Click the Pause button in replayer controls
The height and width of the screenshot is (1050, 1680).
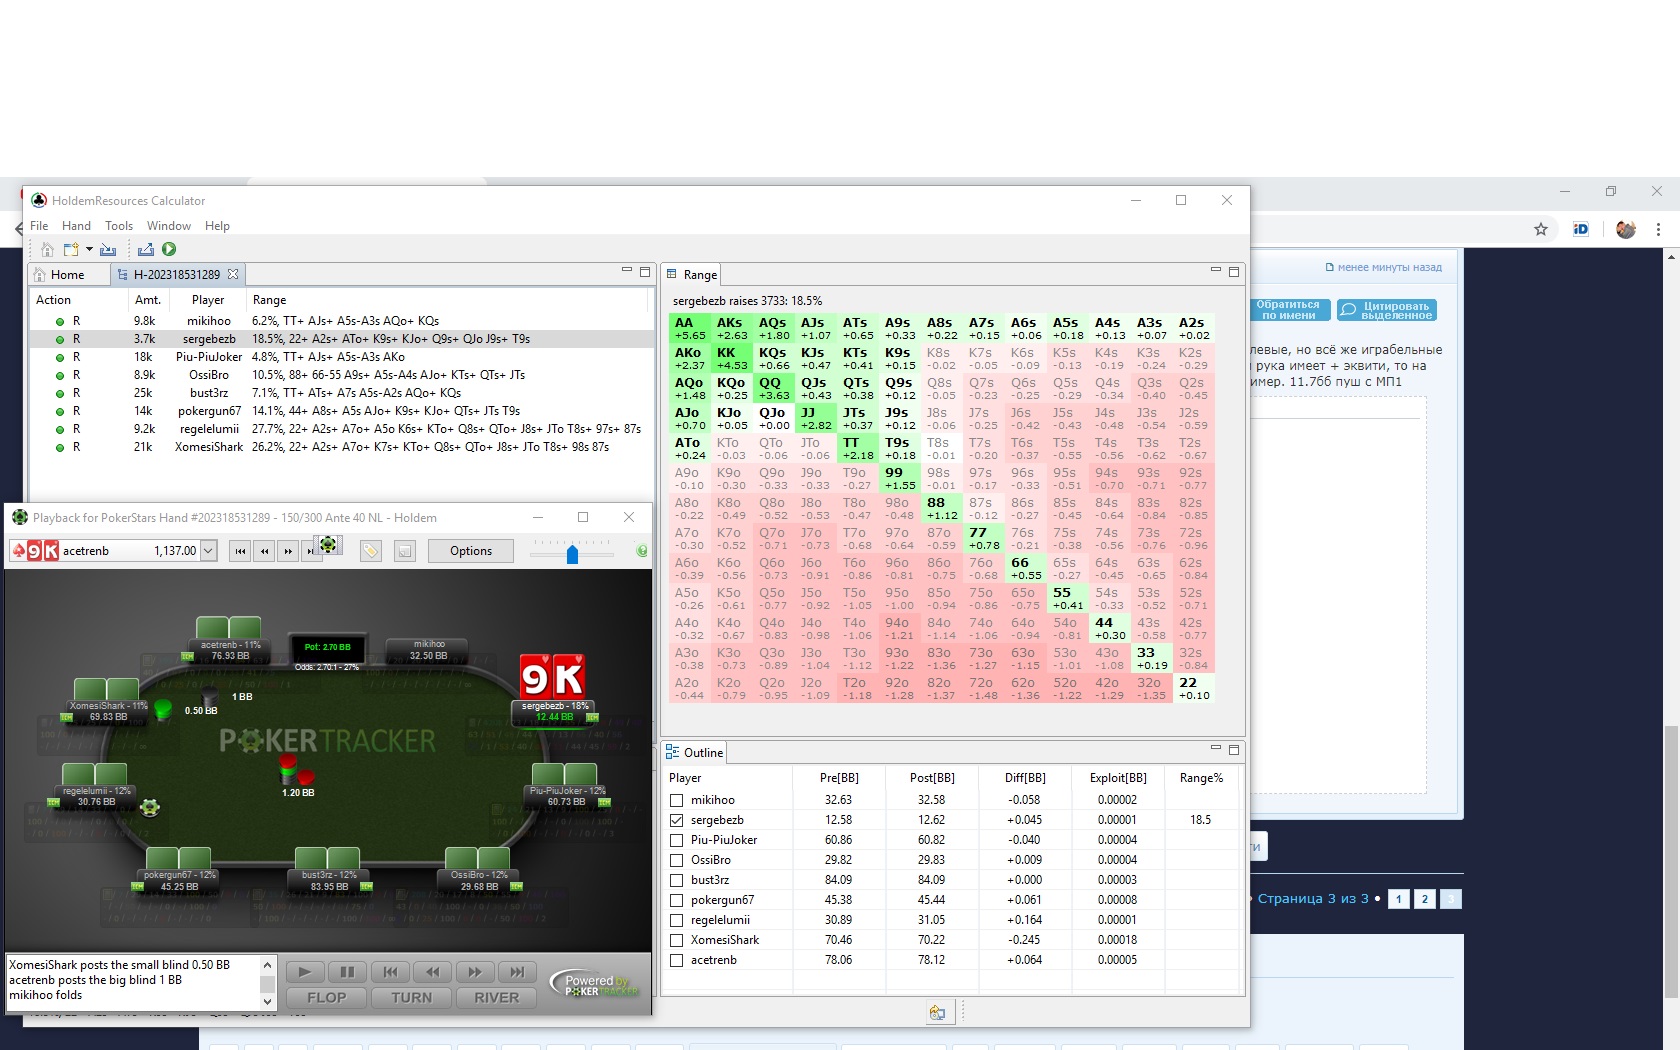coord(347,971)
